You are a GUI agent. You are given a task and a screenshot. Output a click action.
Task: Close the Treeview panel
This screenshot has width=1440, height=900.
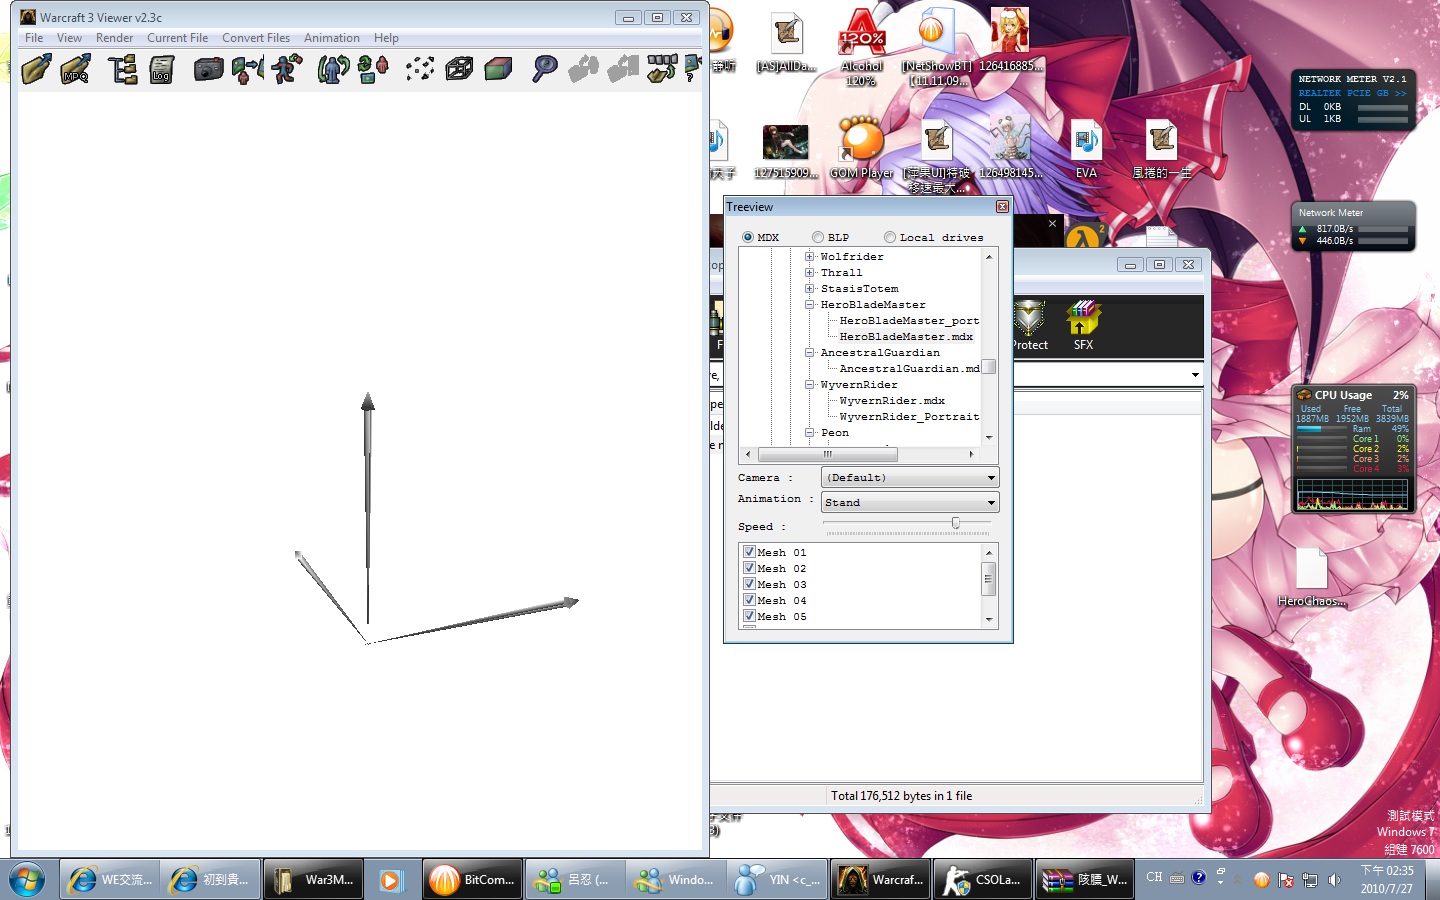pyautogui.click(x=1002, y=207)
